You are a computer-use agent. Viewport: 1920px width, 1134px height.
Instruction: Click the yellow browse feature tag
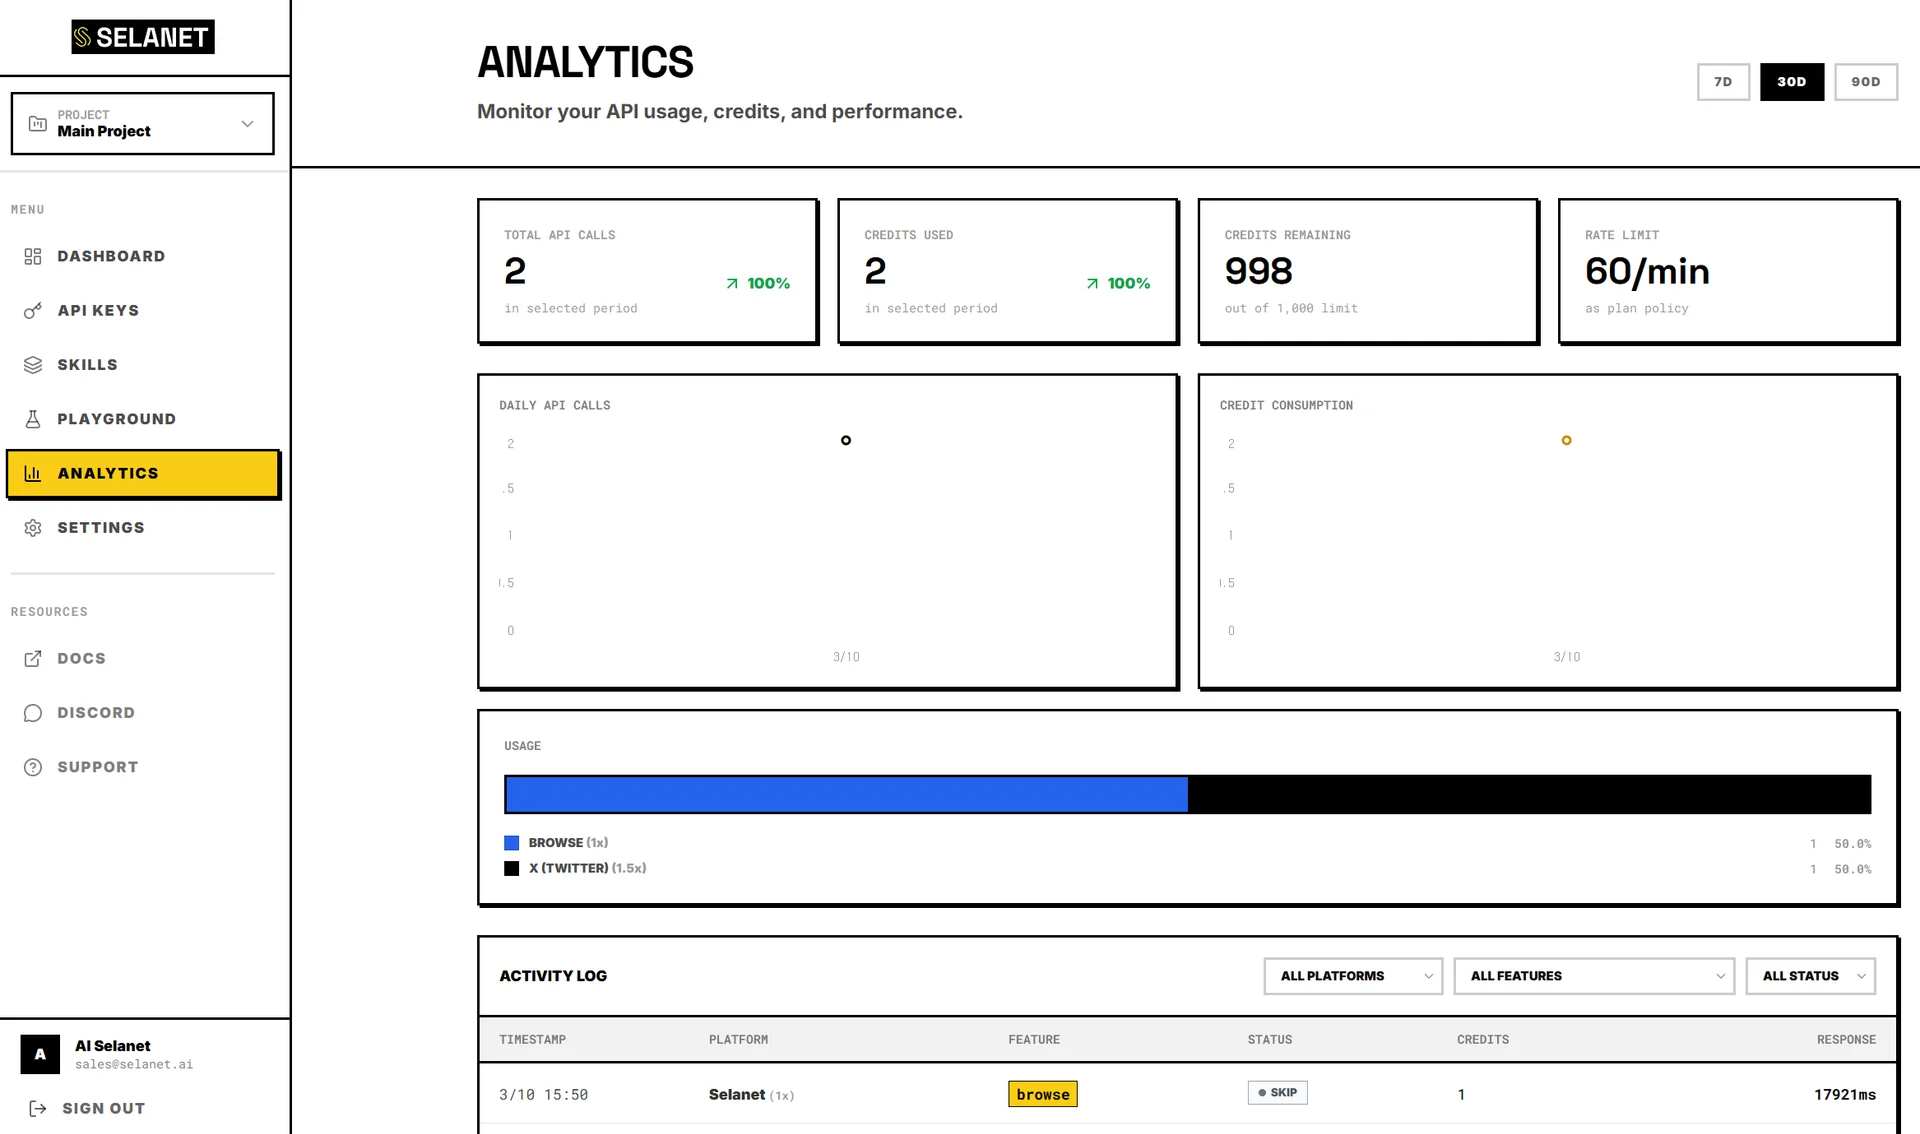coord(1042,1094)
